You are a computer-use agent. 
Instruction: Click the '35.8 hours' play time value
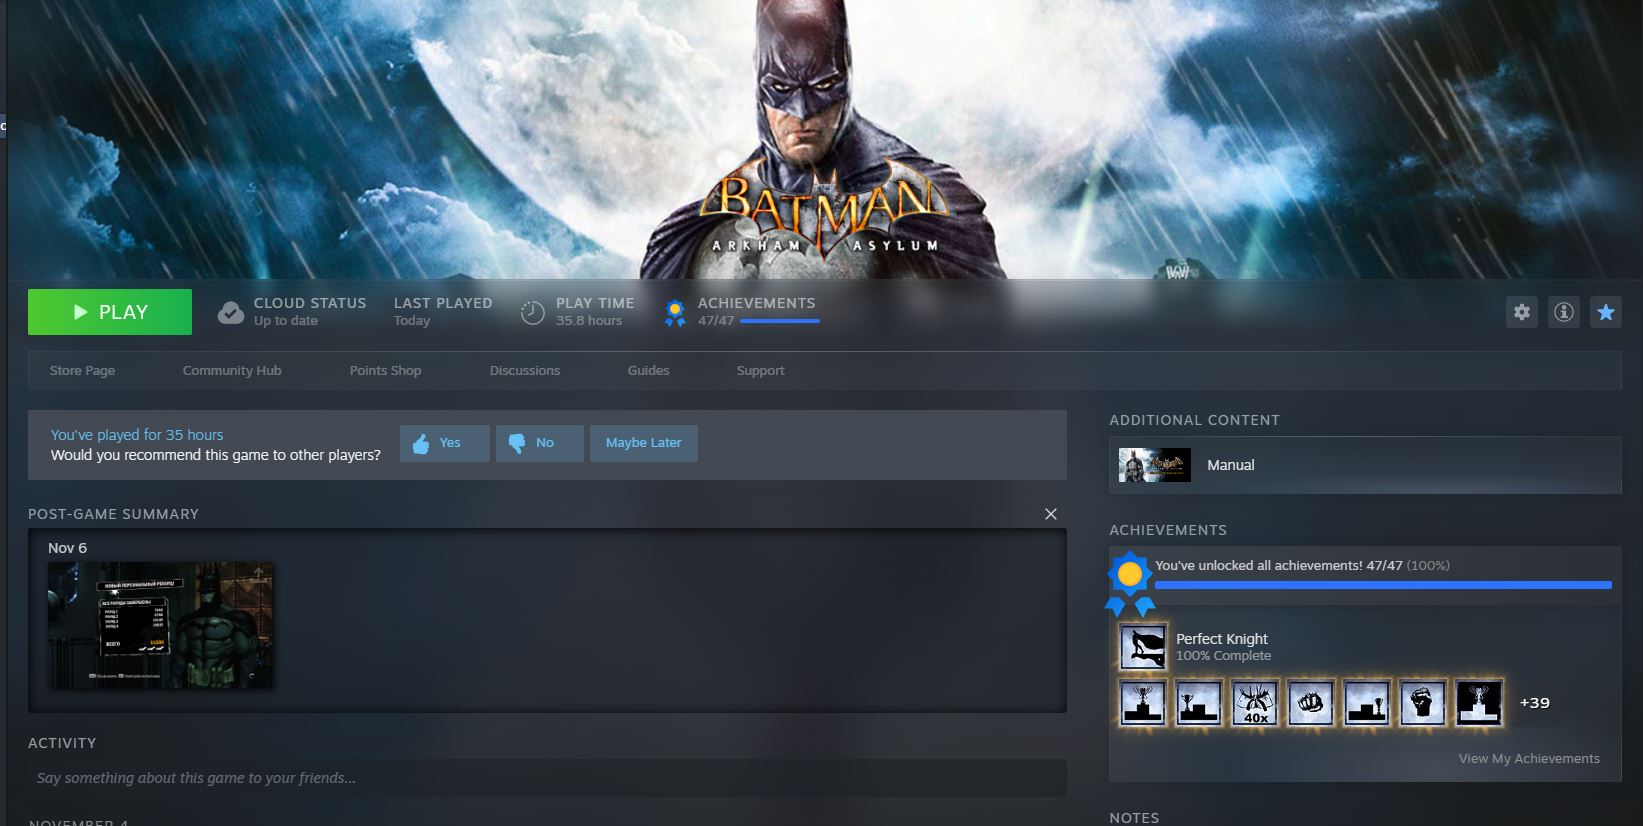[x=589, y=321]
